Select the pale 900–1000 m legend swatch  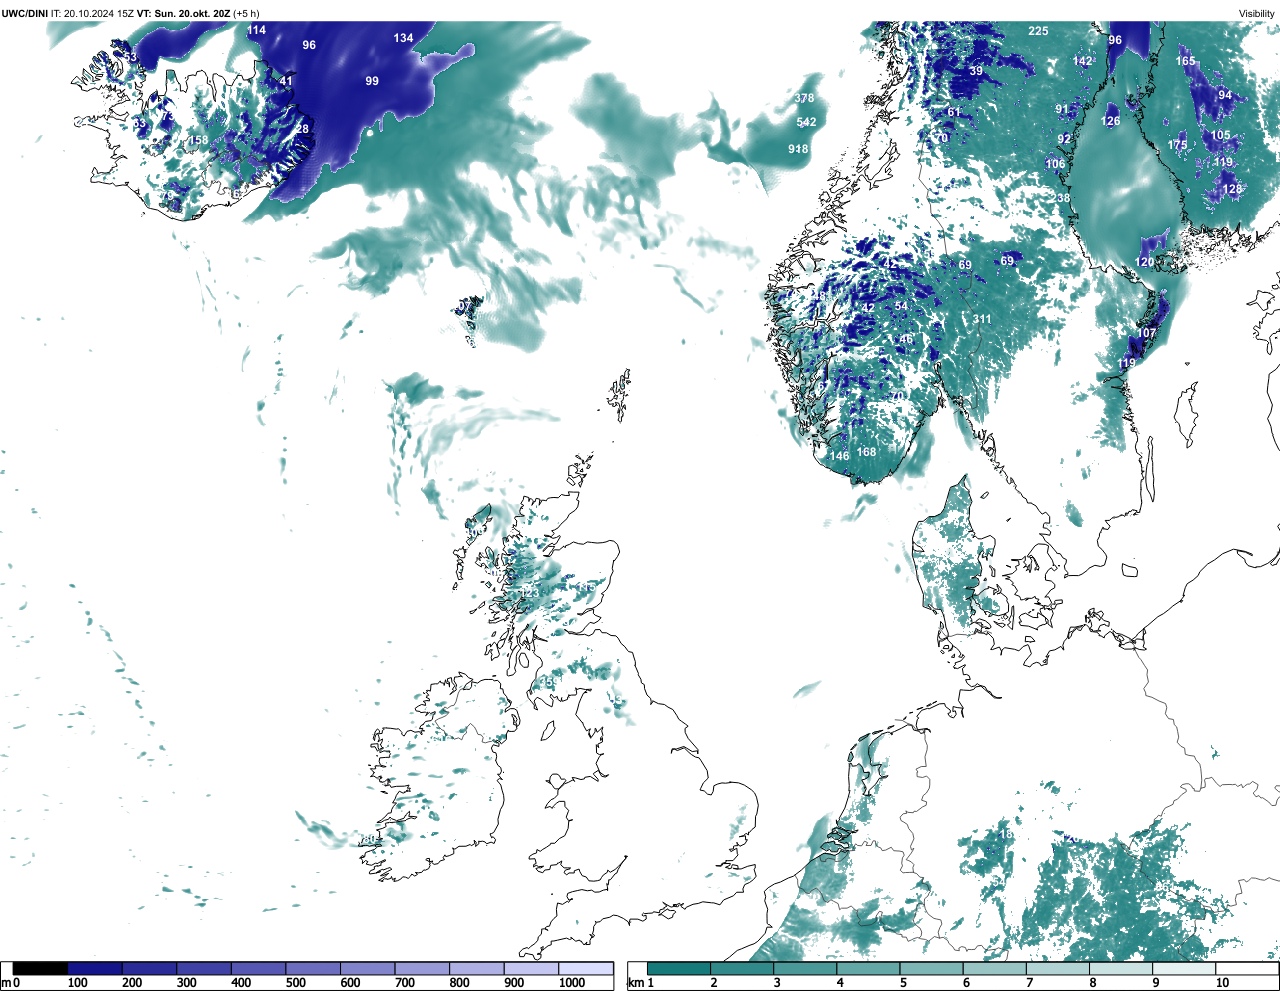(530, 969)
